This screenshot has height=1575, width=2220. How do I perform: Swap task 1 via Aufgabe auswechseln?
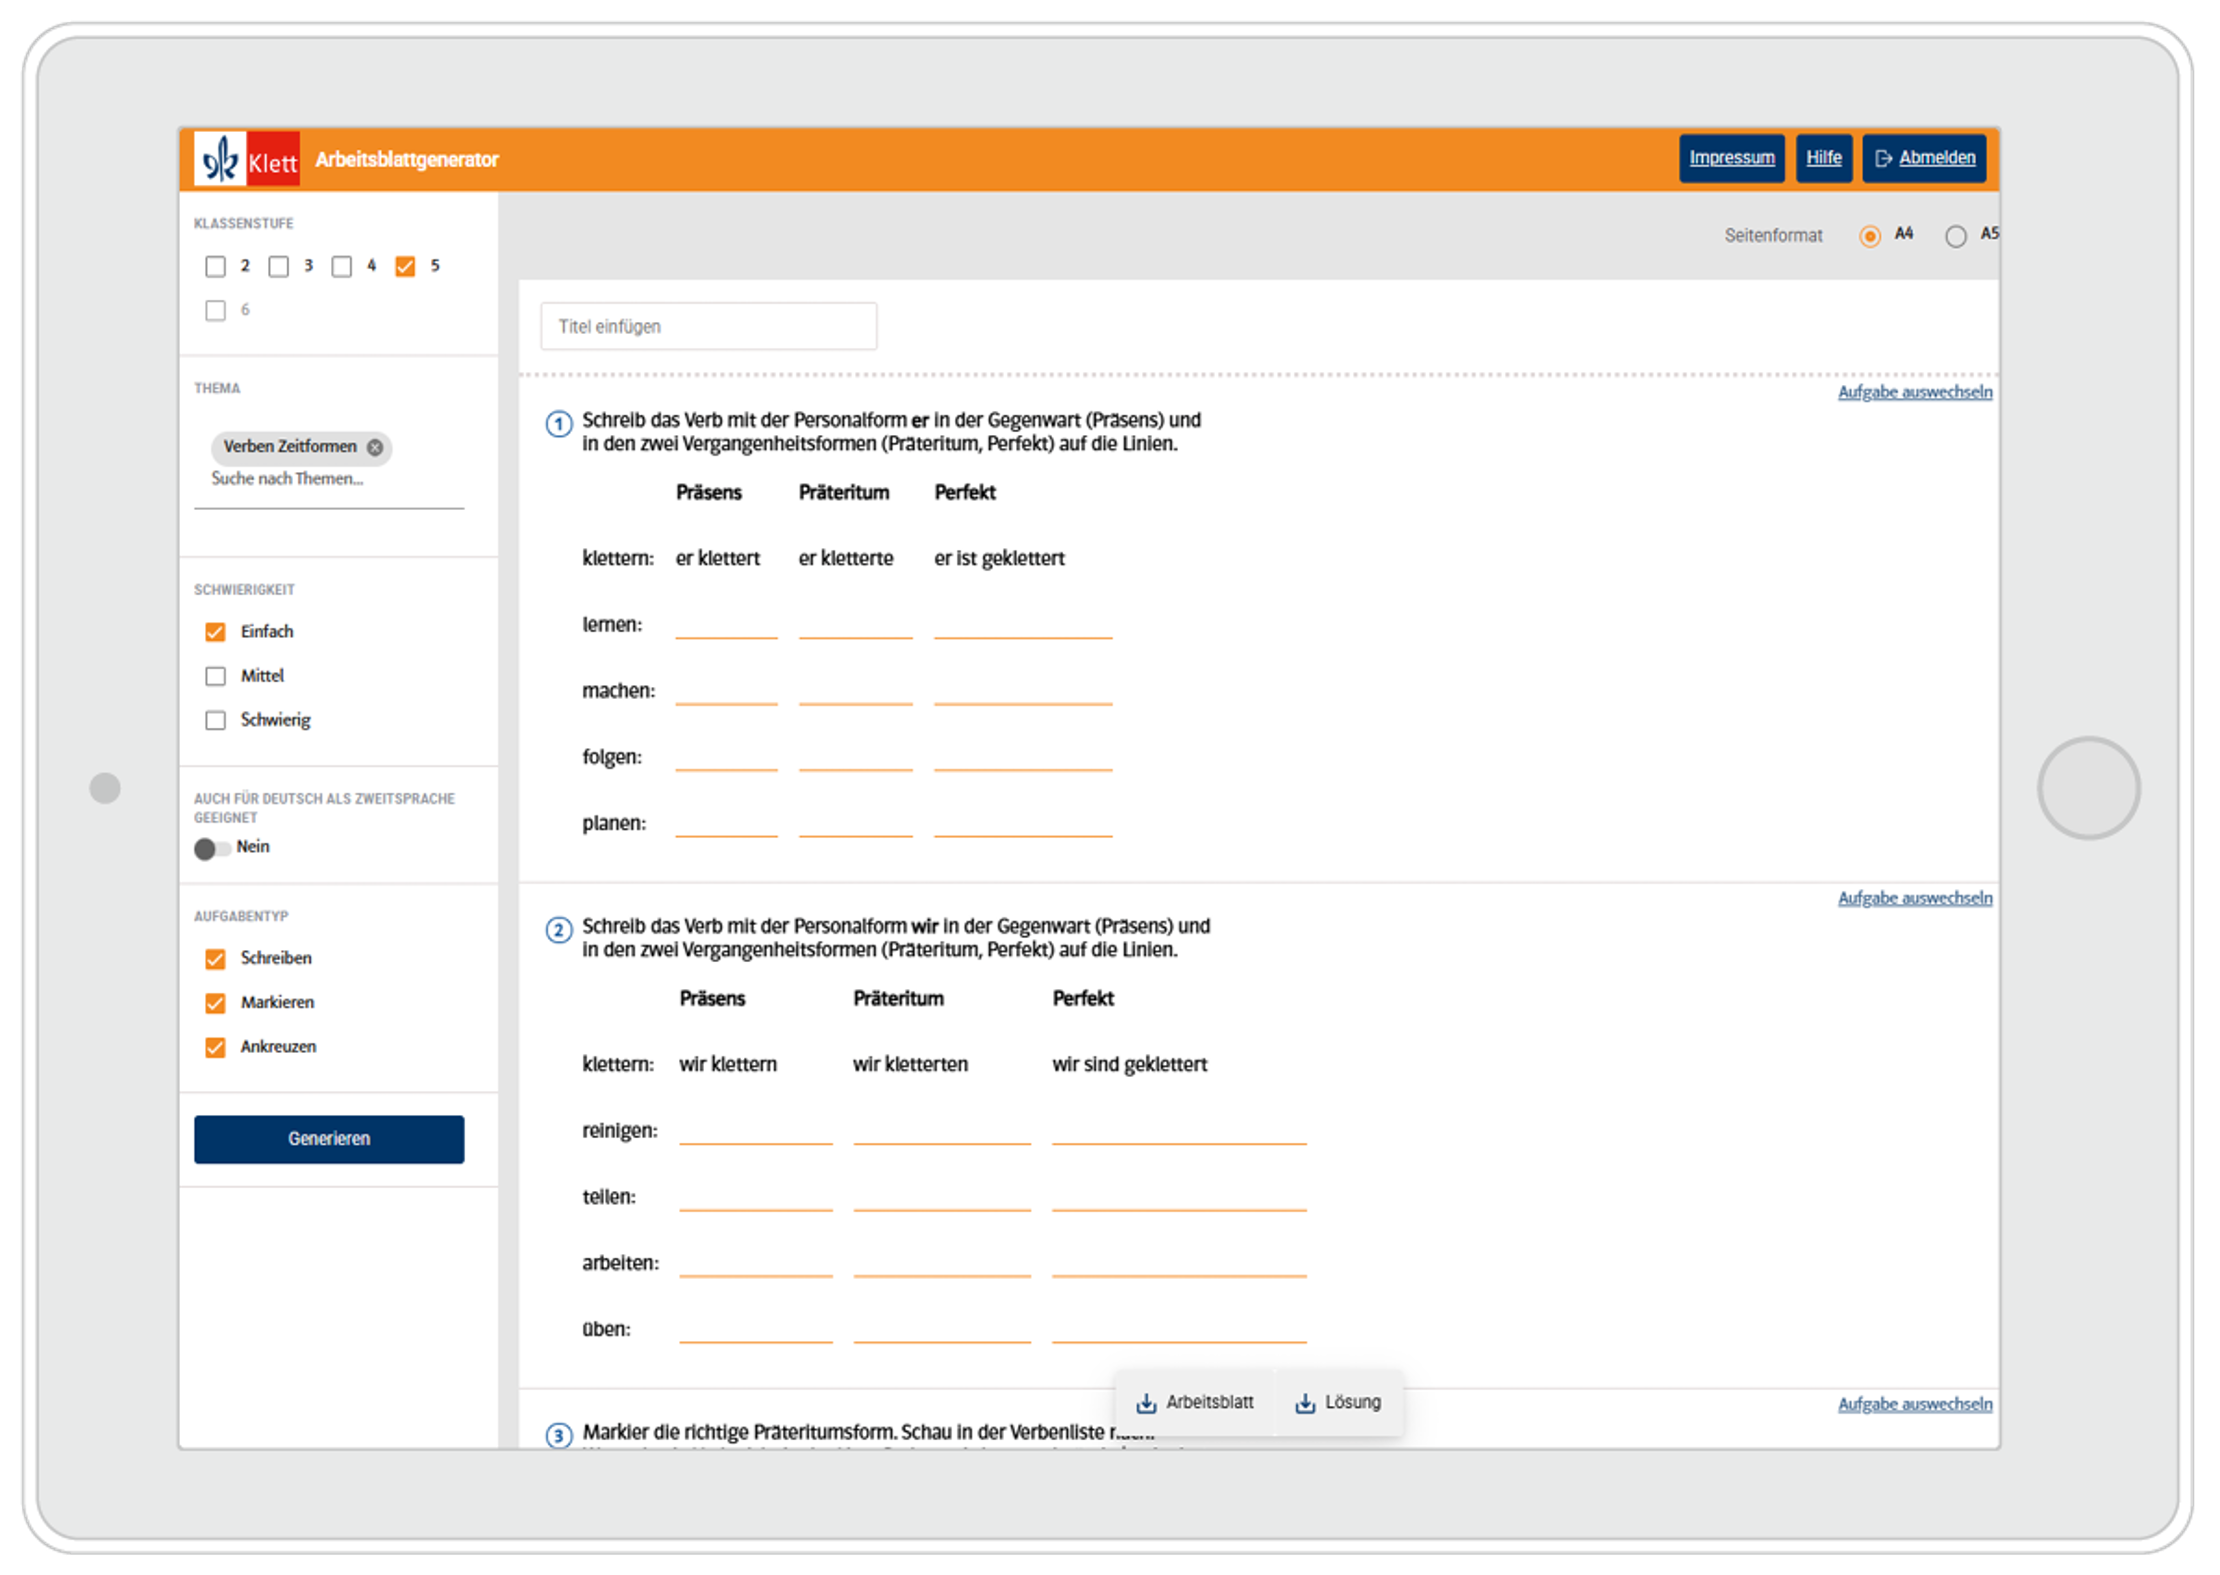click(1914, 392)
